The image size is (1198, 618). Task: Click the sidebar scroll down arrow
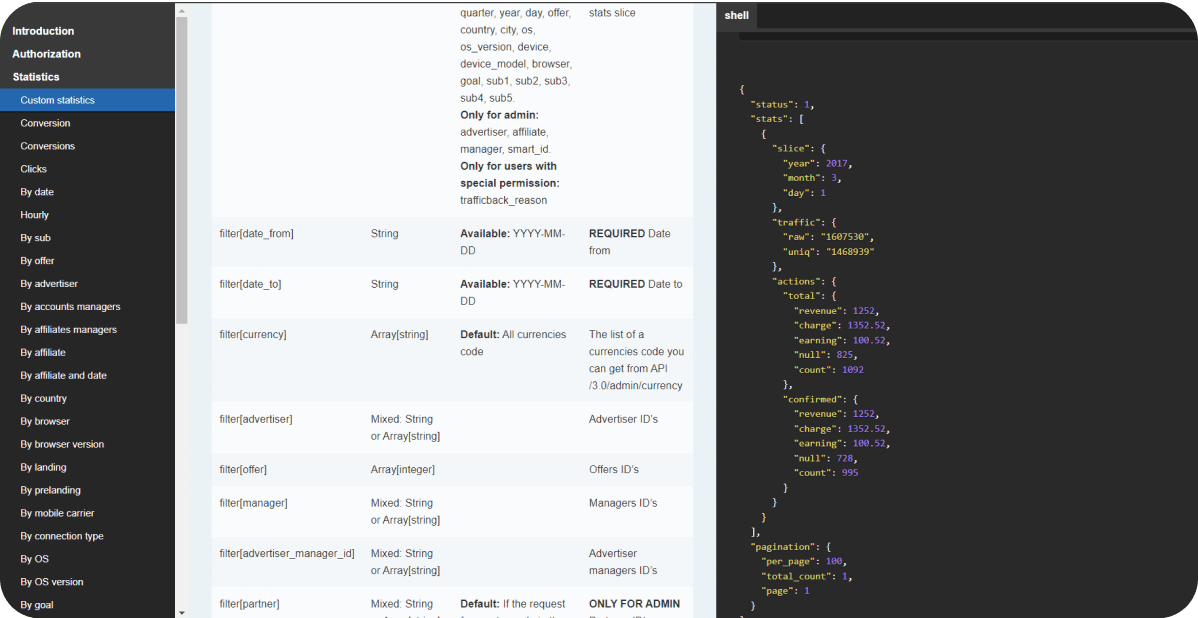click(x=181, y=611)
